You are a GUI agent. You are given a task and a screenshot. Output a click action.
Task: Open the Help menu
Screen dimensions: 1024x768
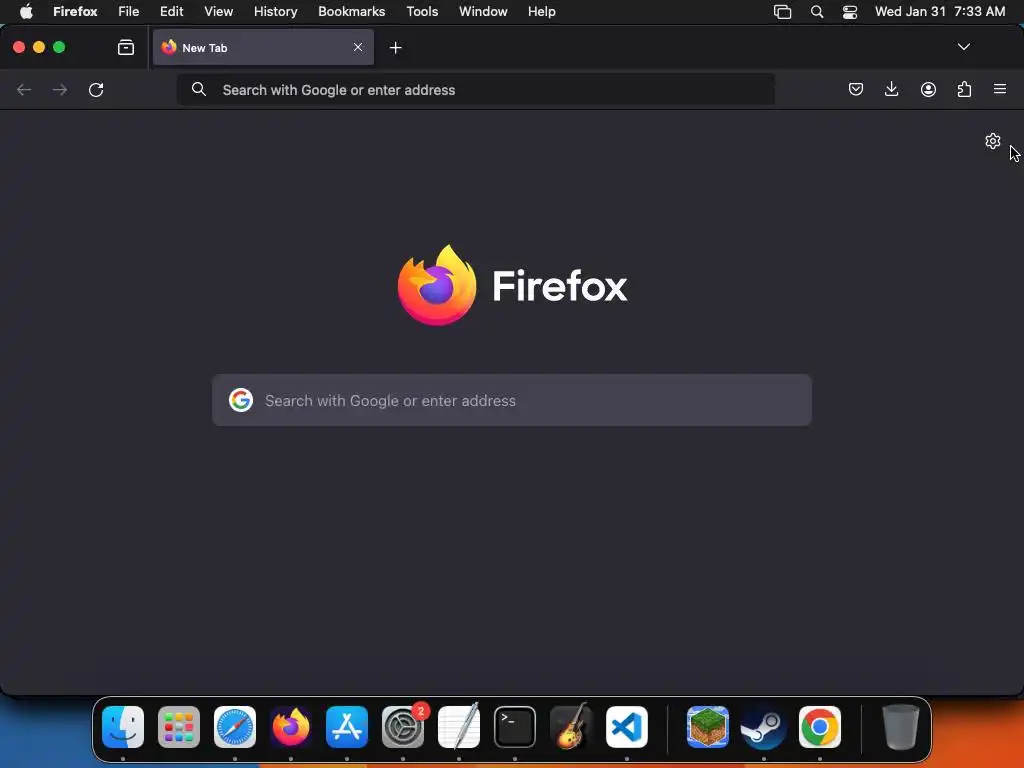[541, 11]
